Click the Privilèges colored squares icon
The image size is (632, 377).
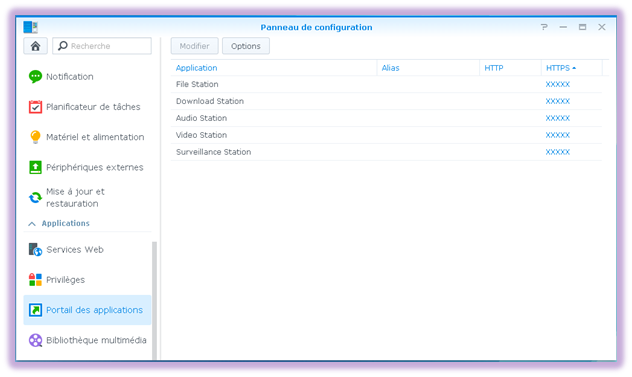coord(35,280)
